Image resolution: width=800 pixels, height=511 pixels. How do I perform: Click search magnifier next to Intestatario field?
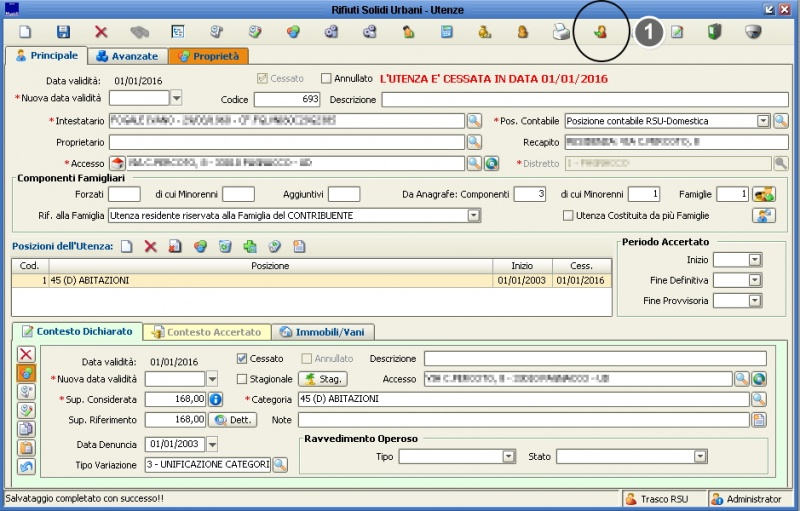click(x=475, y=121)
